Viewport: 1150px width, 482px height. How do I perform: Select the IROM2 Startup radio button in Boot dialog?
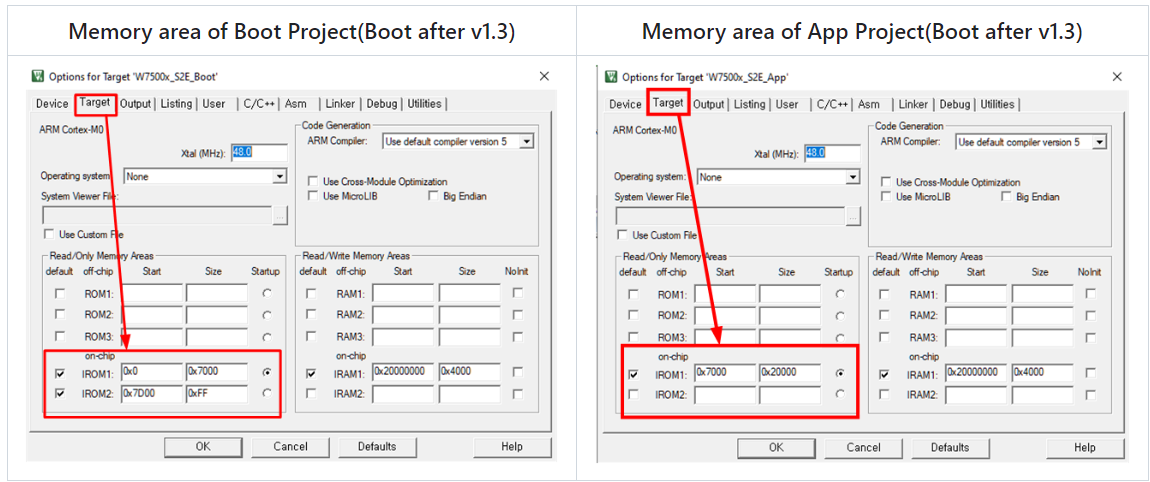266,393
